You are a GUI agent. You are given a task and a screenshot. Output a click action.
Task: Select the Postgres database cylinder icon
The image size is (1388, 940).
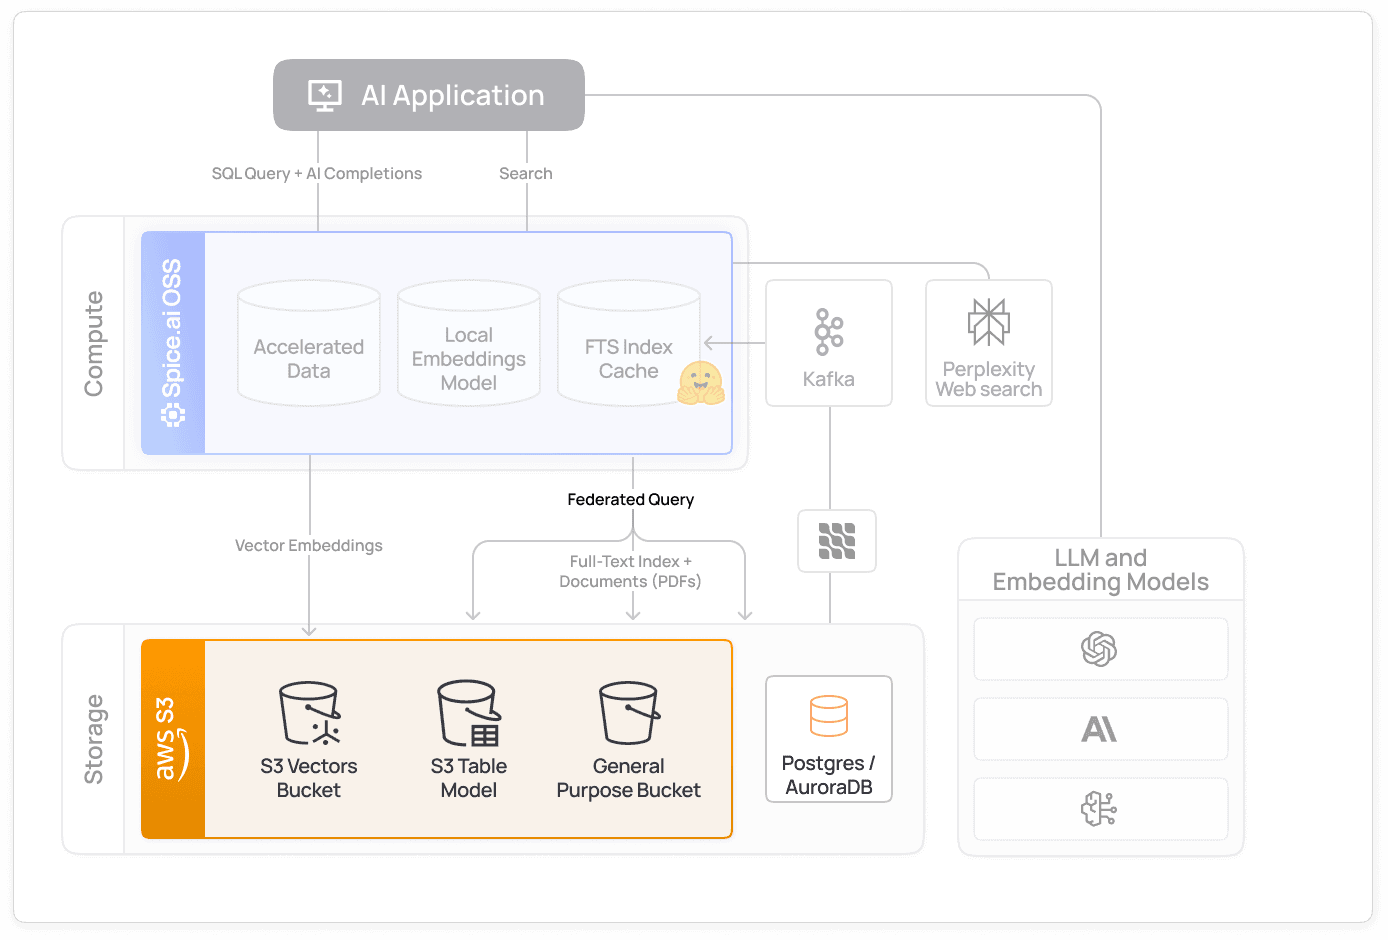829,715
